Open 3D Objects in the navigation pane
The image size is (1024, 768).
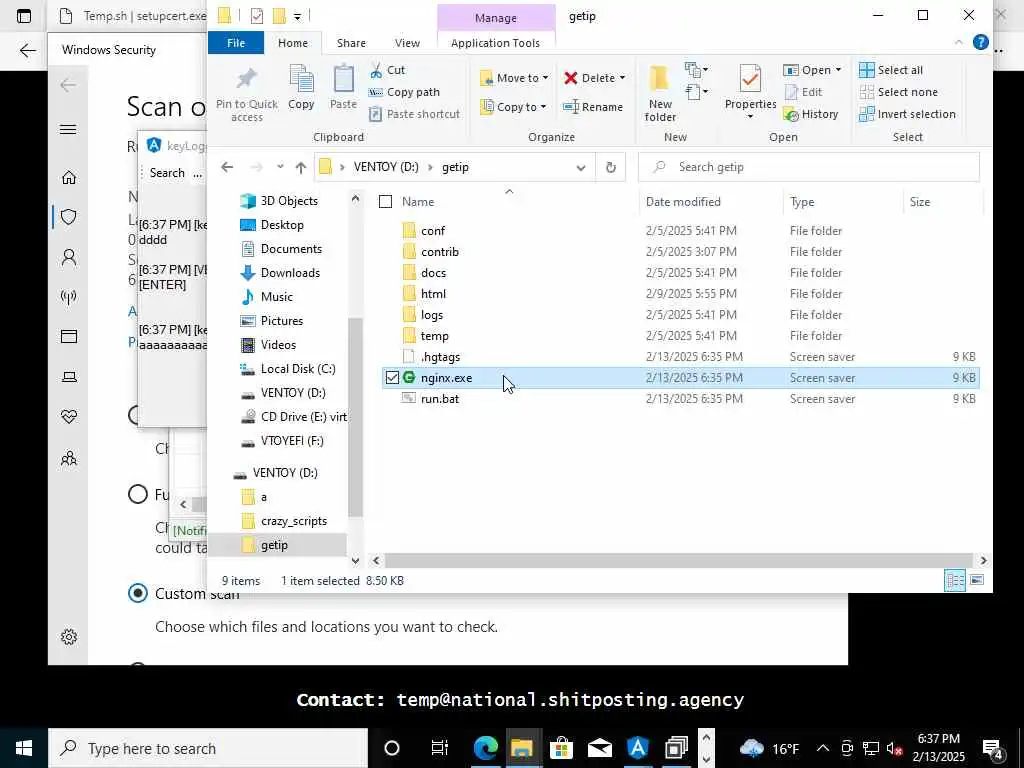[x=289, y=200]
